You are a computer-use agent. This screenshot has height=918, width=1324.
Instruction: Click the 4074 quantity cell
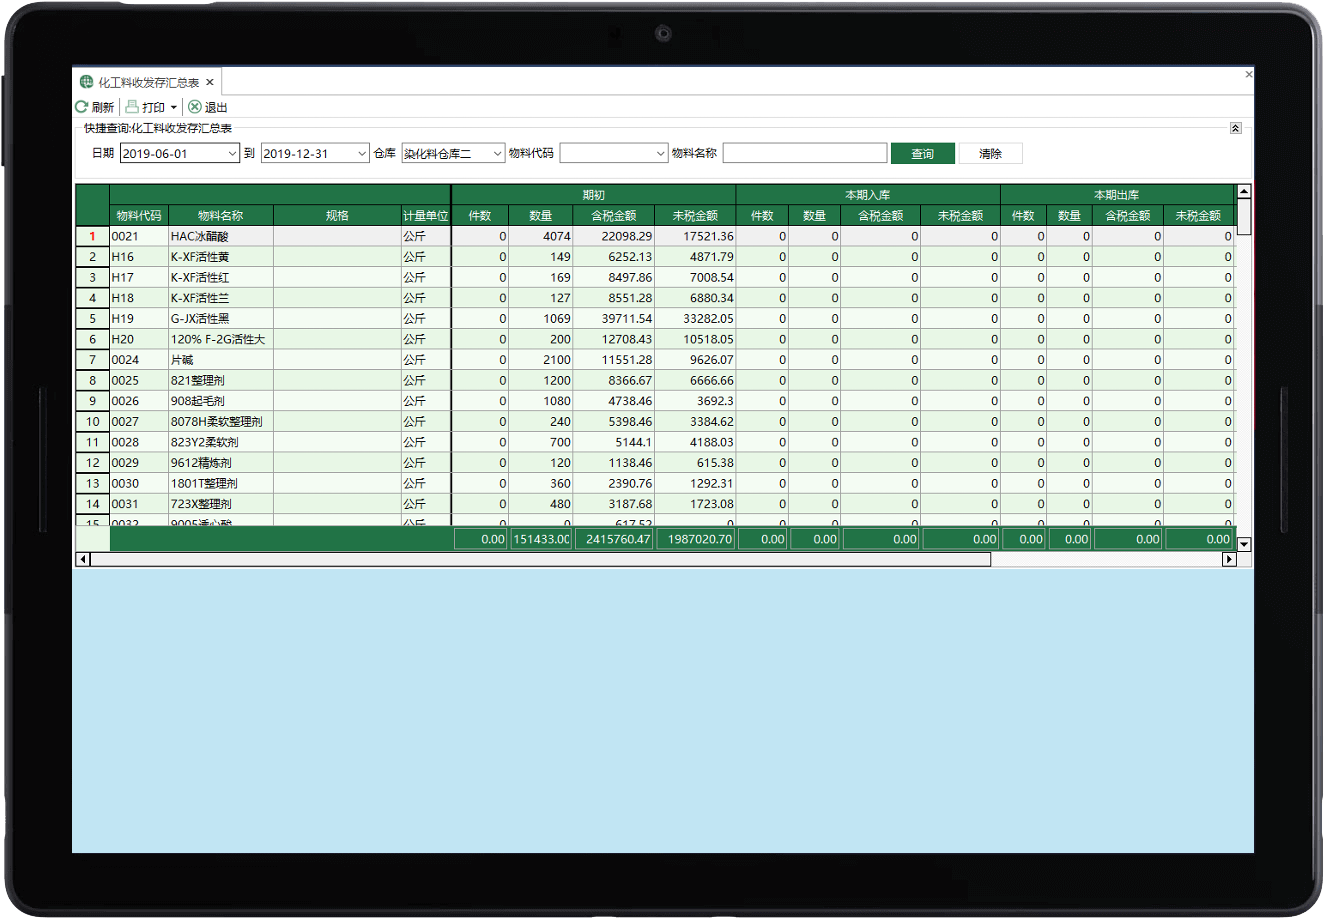coord(541,237)
